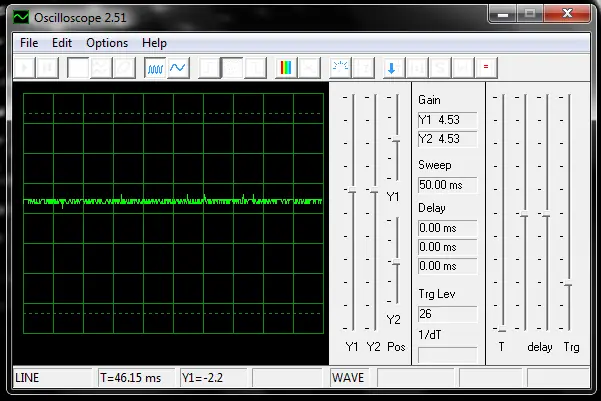Open the Options menu

[x=107, y=43]
